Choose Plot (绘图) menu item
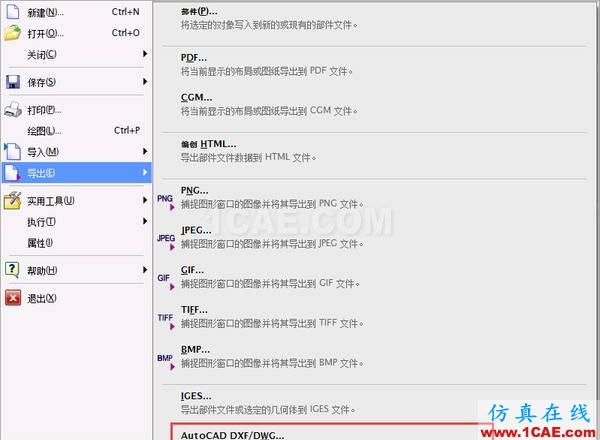The image size is (600, 440). (76, 131)
